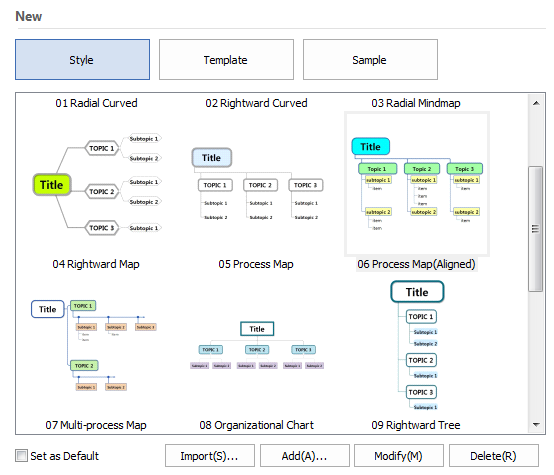554x475 pixels.
Task: Switch to the Template tab
Action: tap(226, 59)
